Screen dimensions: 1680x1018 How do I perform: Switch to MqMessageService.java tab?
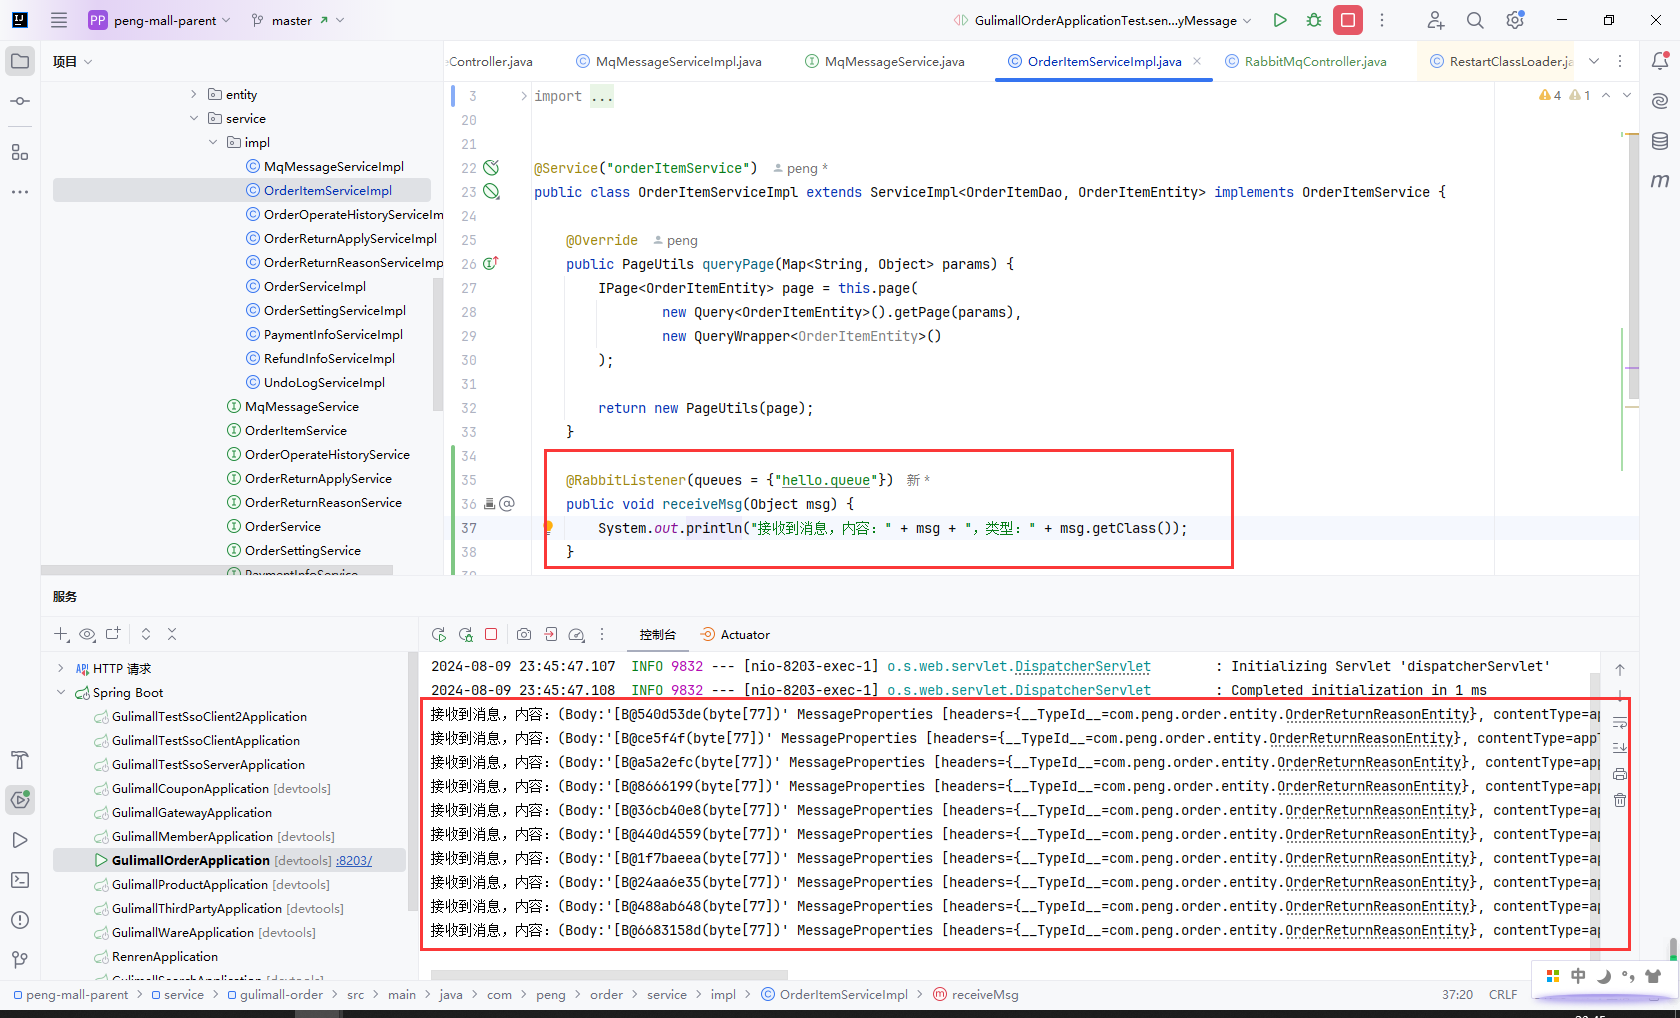point(885,61)
